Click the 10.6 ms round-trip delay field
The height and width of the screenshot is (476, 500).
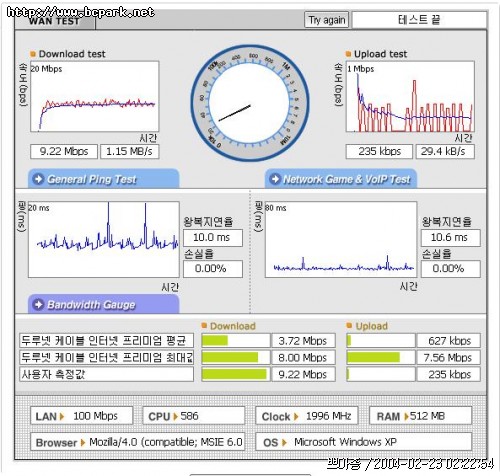(451, 238)
